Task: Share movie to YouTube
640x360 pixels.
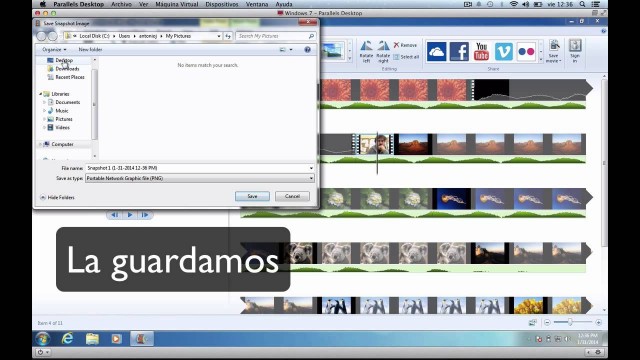Action: [x=481, y=52]
